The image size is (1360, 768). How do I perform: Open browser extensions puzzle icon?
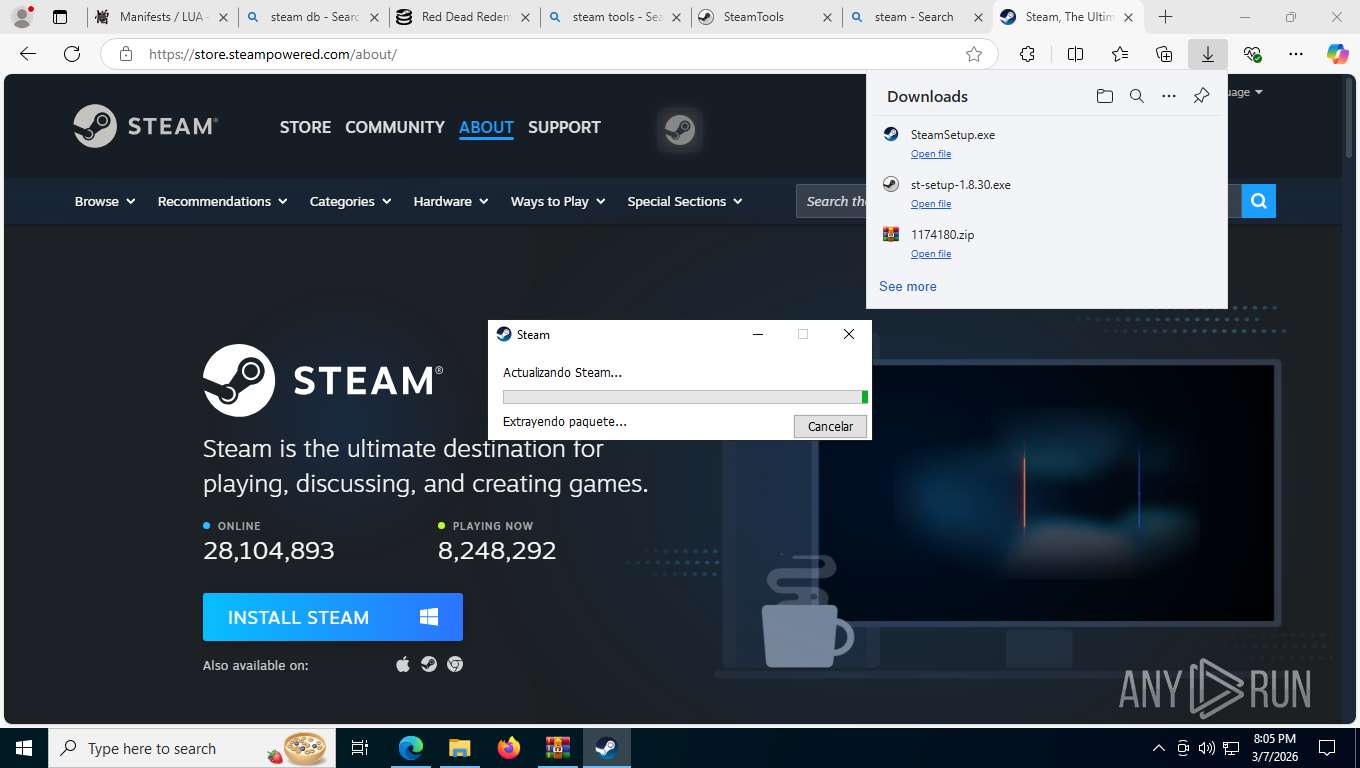tap(1027, 54)
